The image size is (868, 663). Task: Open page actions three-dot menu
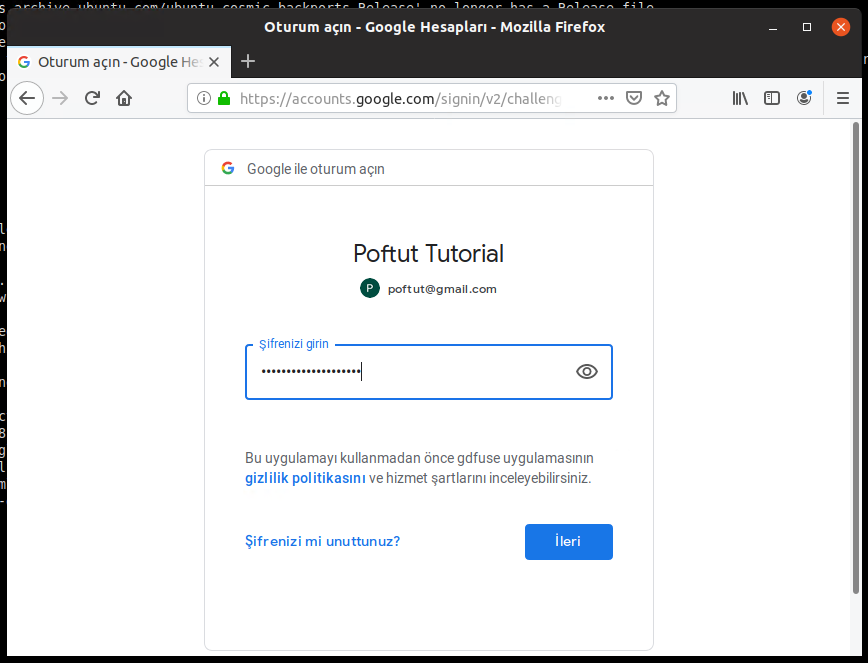pyautogui.click(x=606, y=98)
